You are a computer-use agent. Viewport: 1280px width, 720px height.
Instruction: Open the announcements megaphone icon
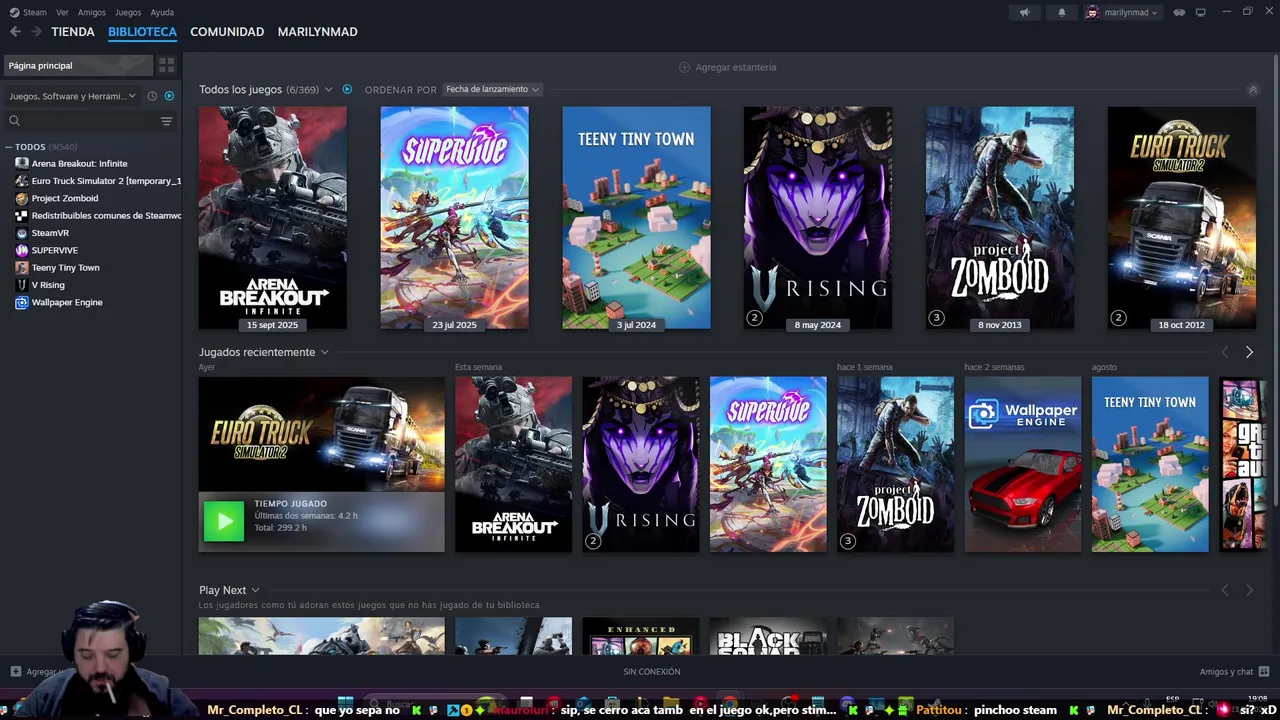1024,13
